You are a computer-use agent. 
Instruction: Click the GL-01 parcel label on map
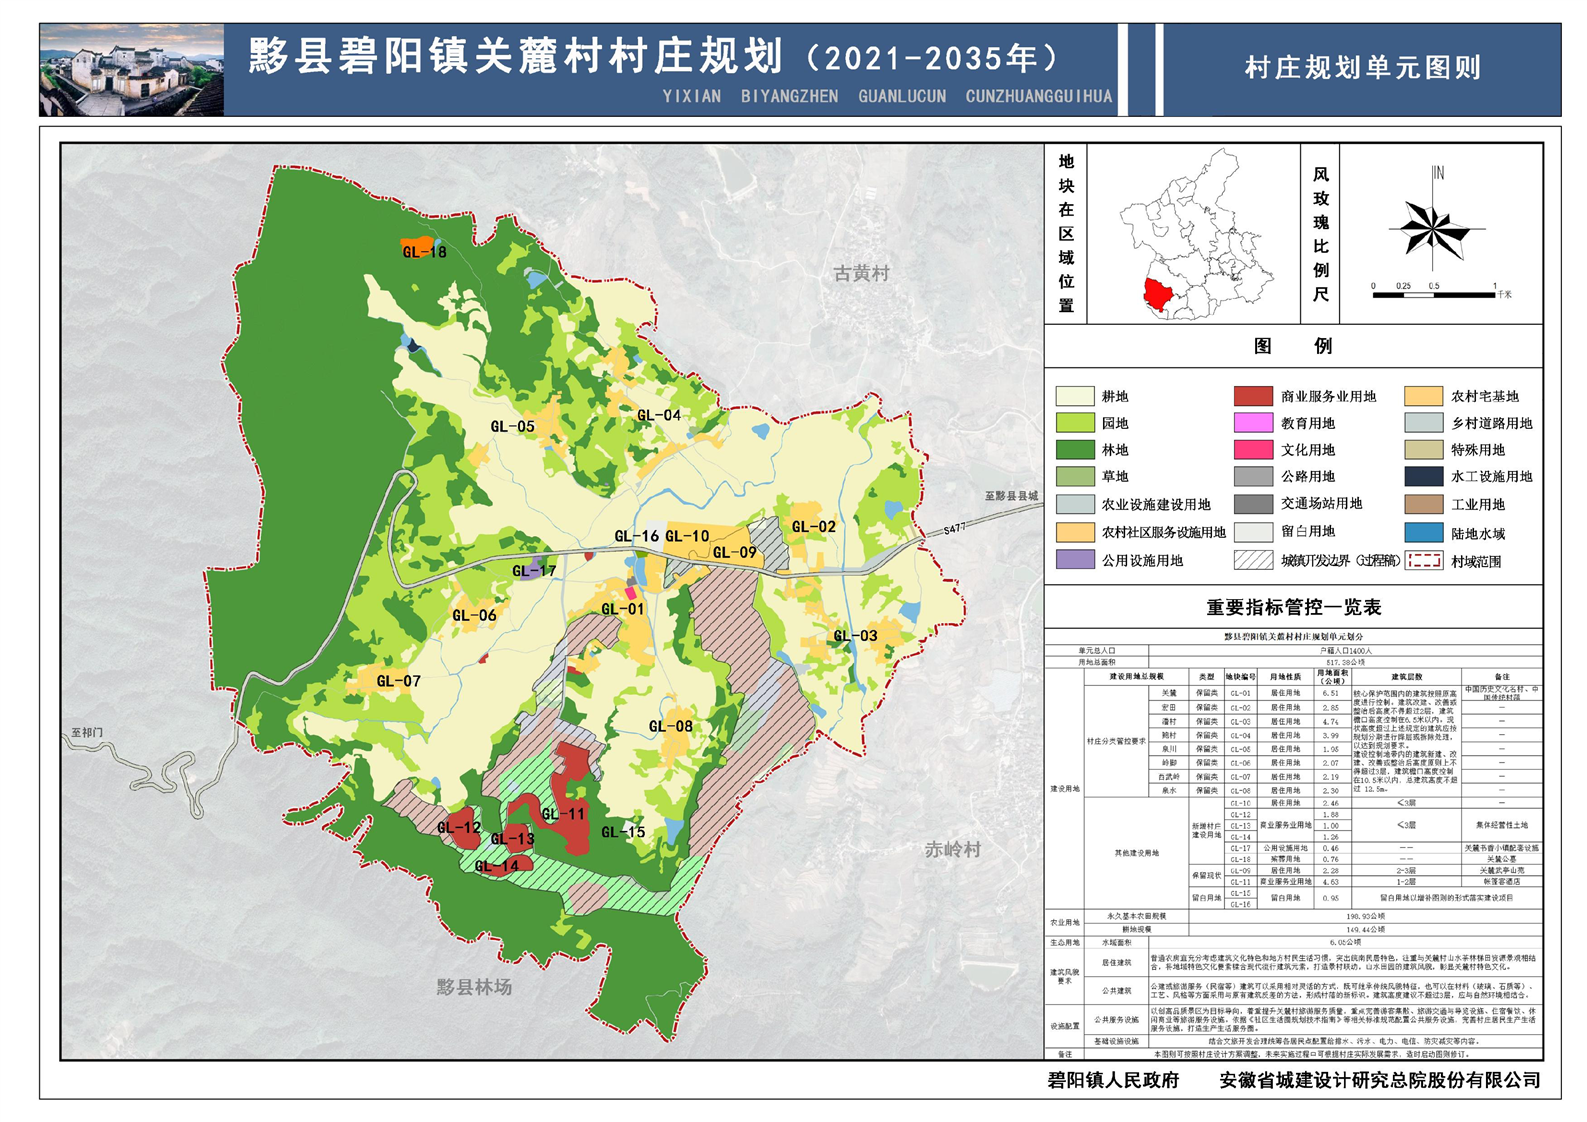coord(623,609)
